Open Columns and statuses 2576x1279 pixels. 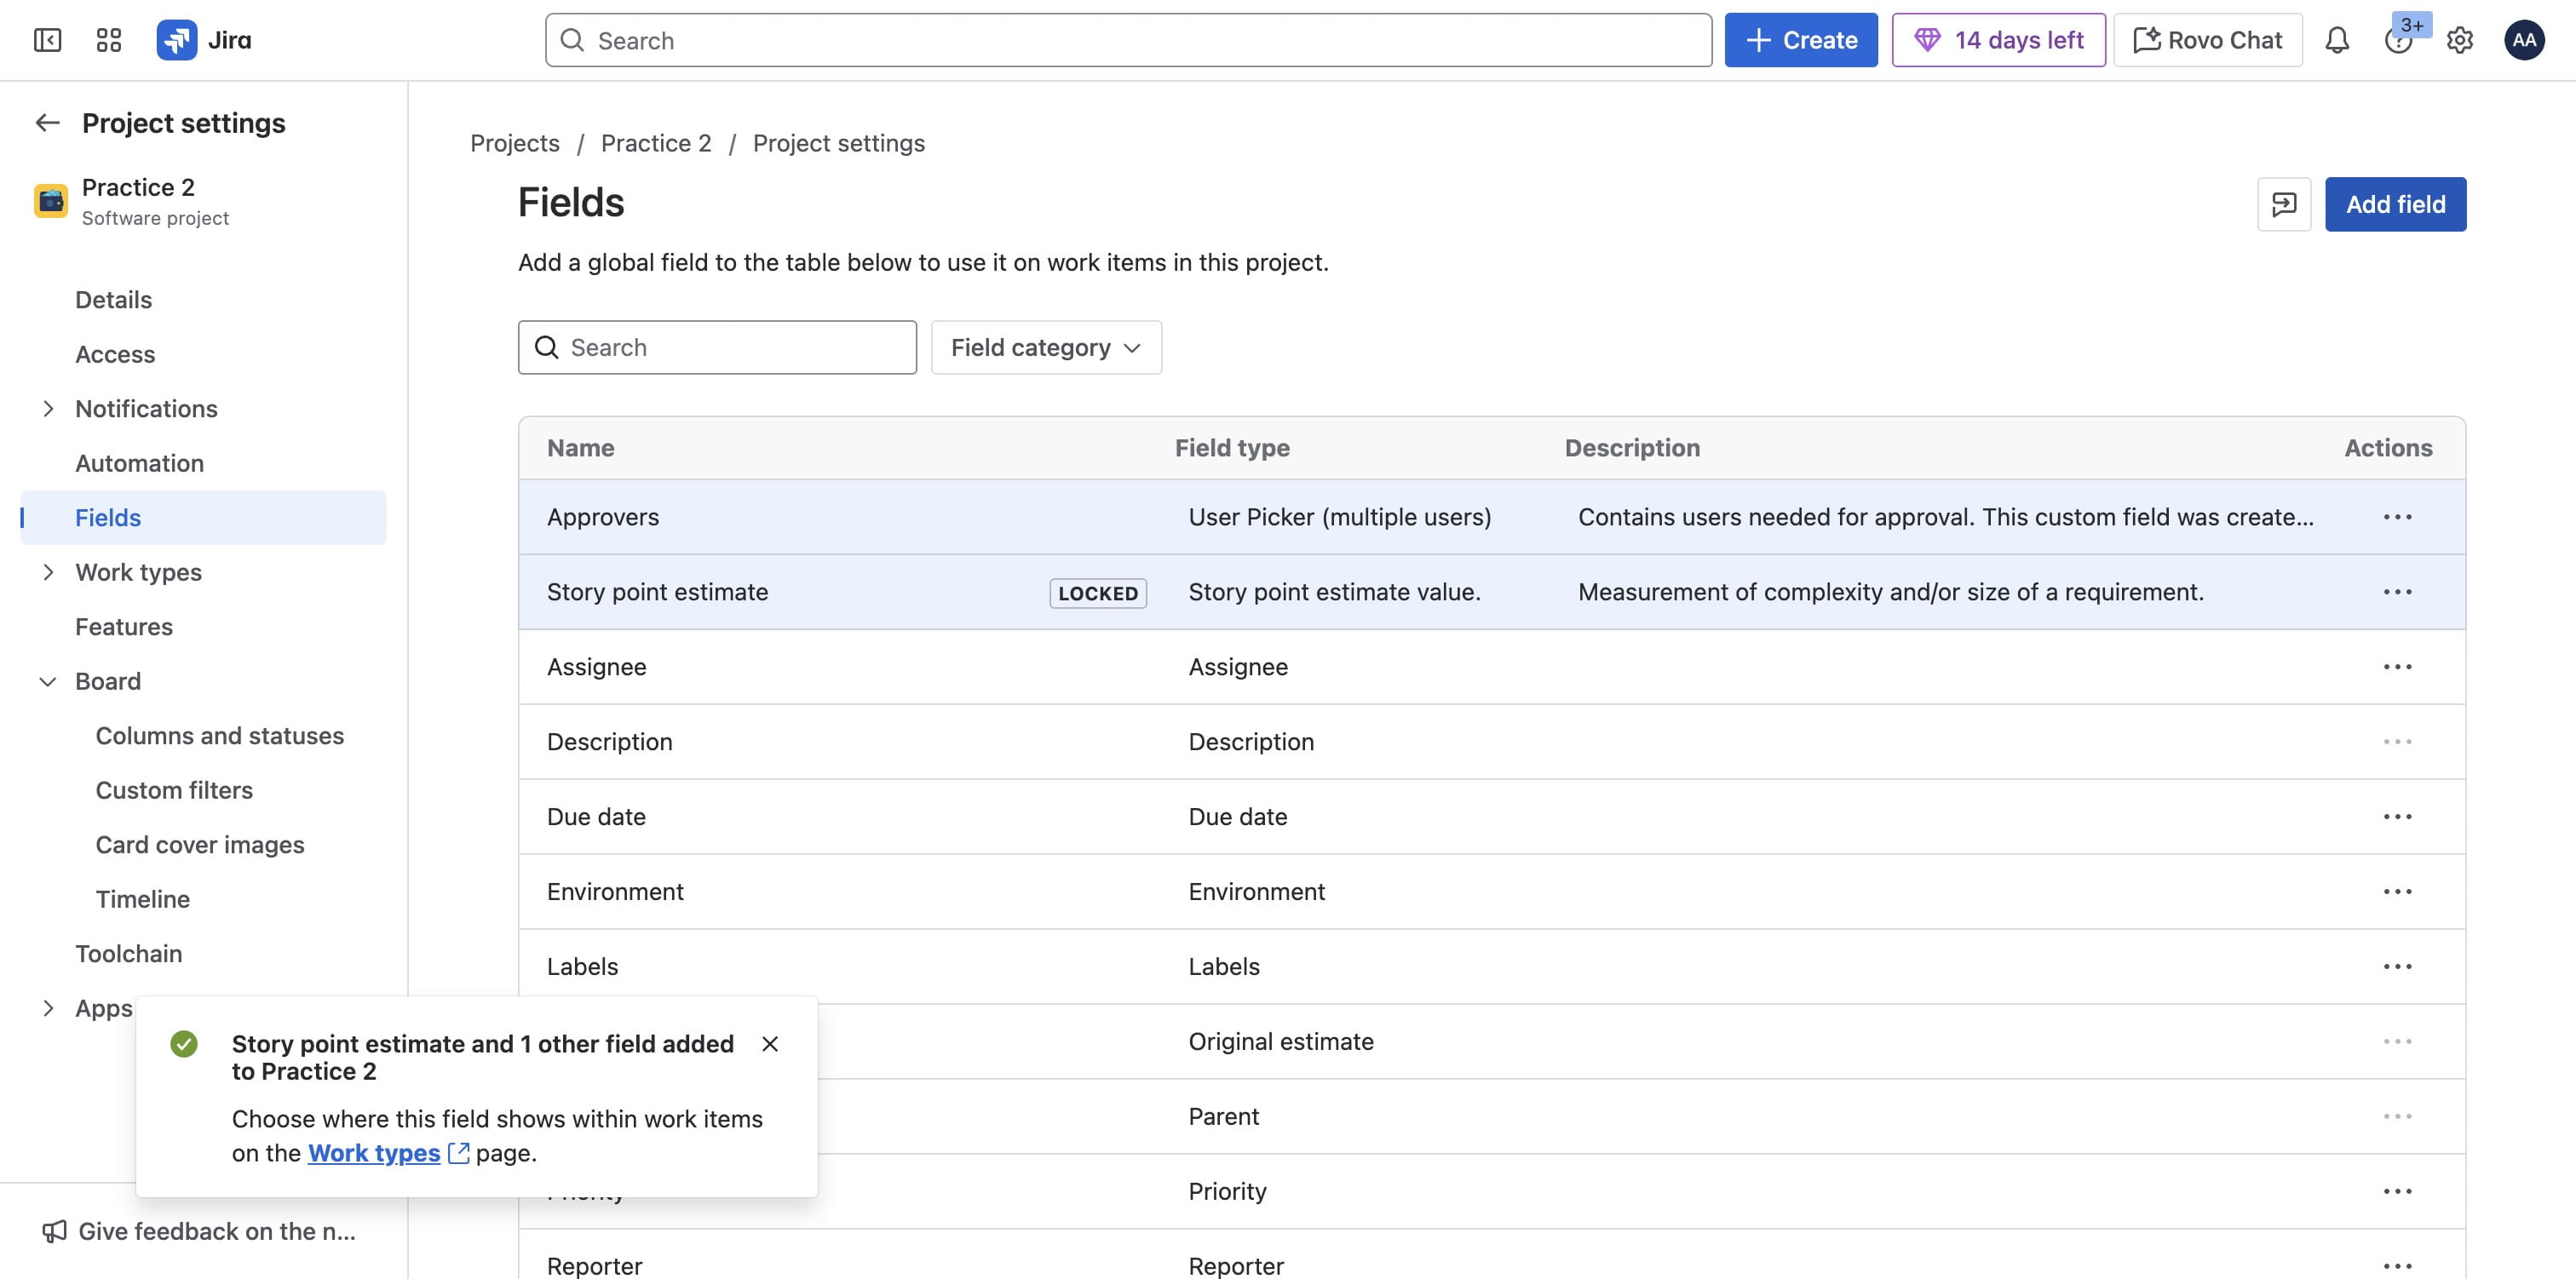(219, 736)
